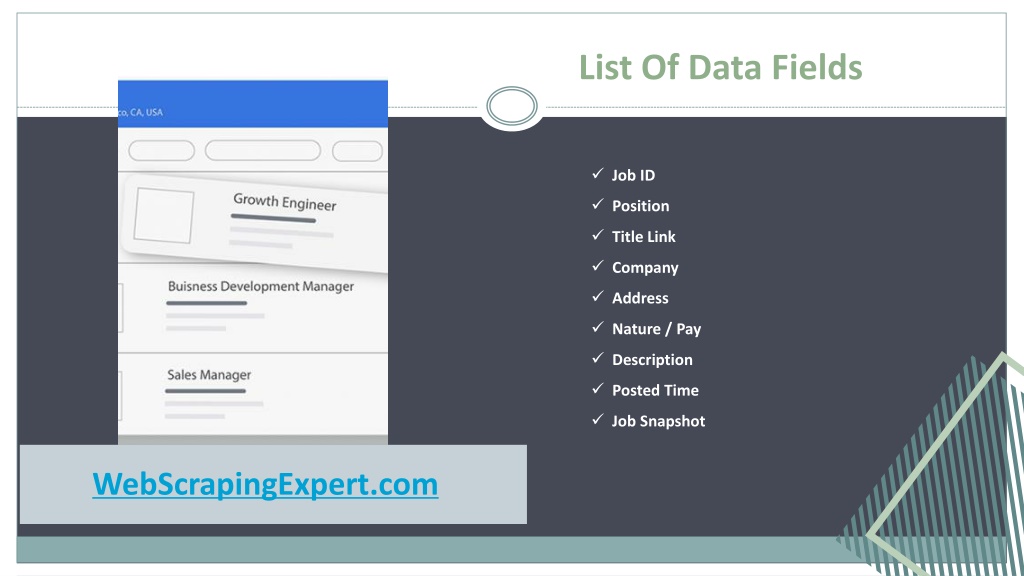Viewport: 1024px width, 576px height.
Task: Click the Growth Engineer logo placeholder square
Action: (x=164, y=216)
